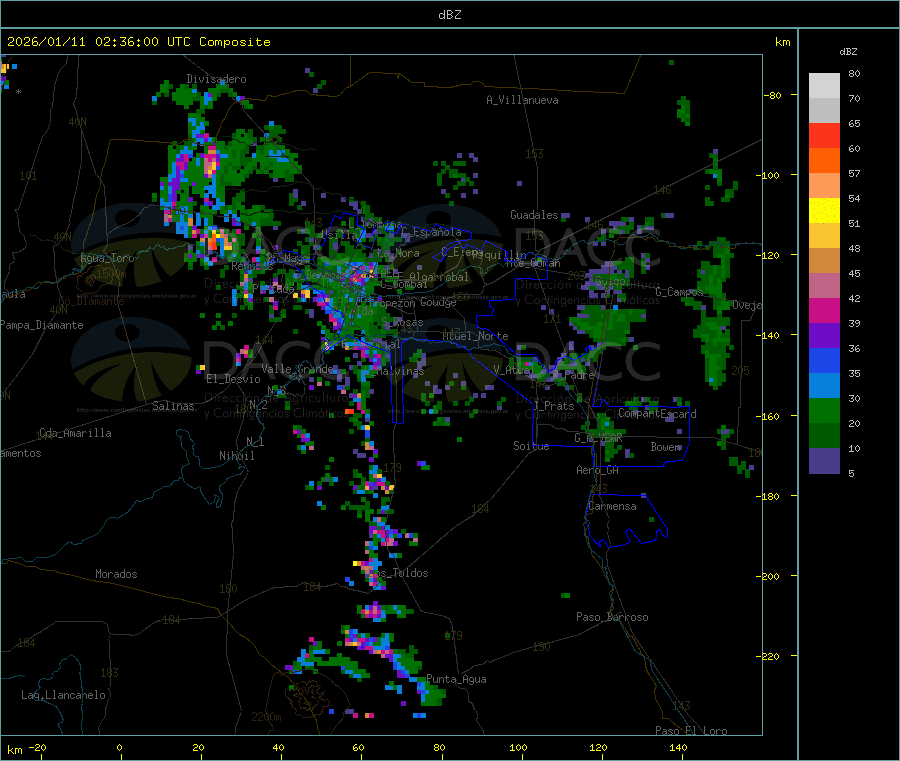This screenshot has width=900, height=761.
Task: Click the timestamp 2026/01/11 02:36:00 UTC Composite
Action: point(138,42)
